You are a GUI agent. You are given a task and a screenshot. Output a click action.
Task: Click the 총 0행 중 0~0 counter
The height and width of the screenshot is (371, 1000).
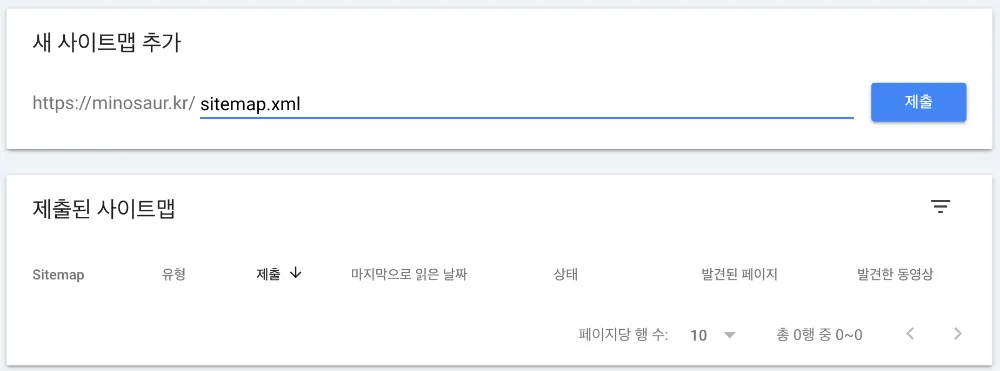[x=820, y=335]
